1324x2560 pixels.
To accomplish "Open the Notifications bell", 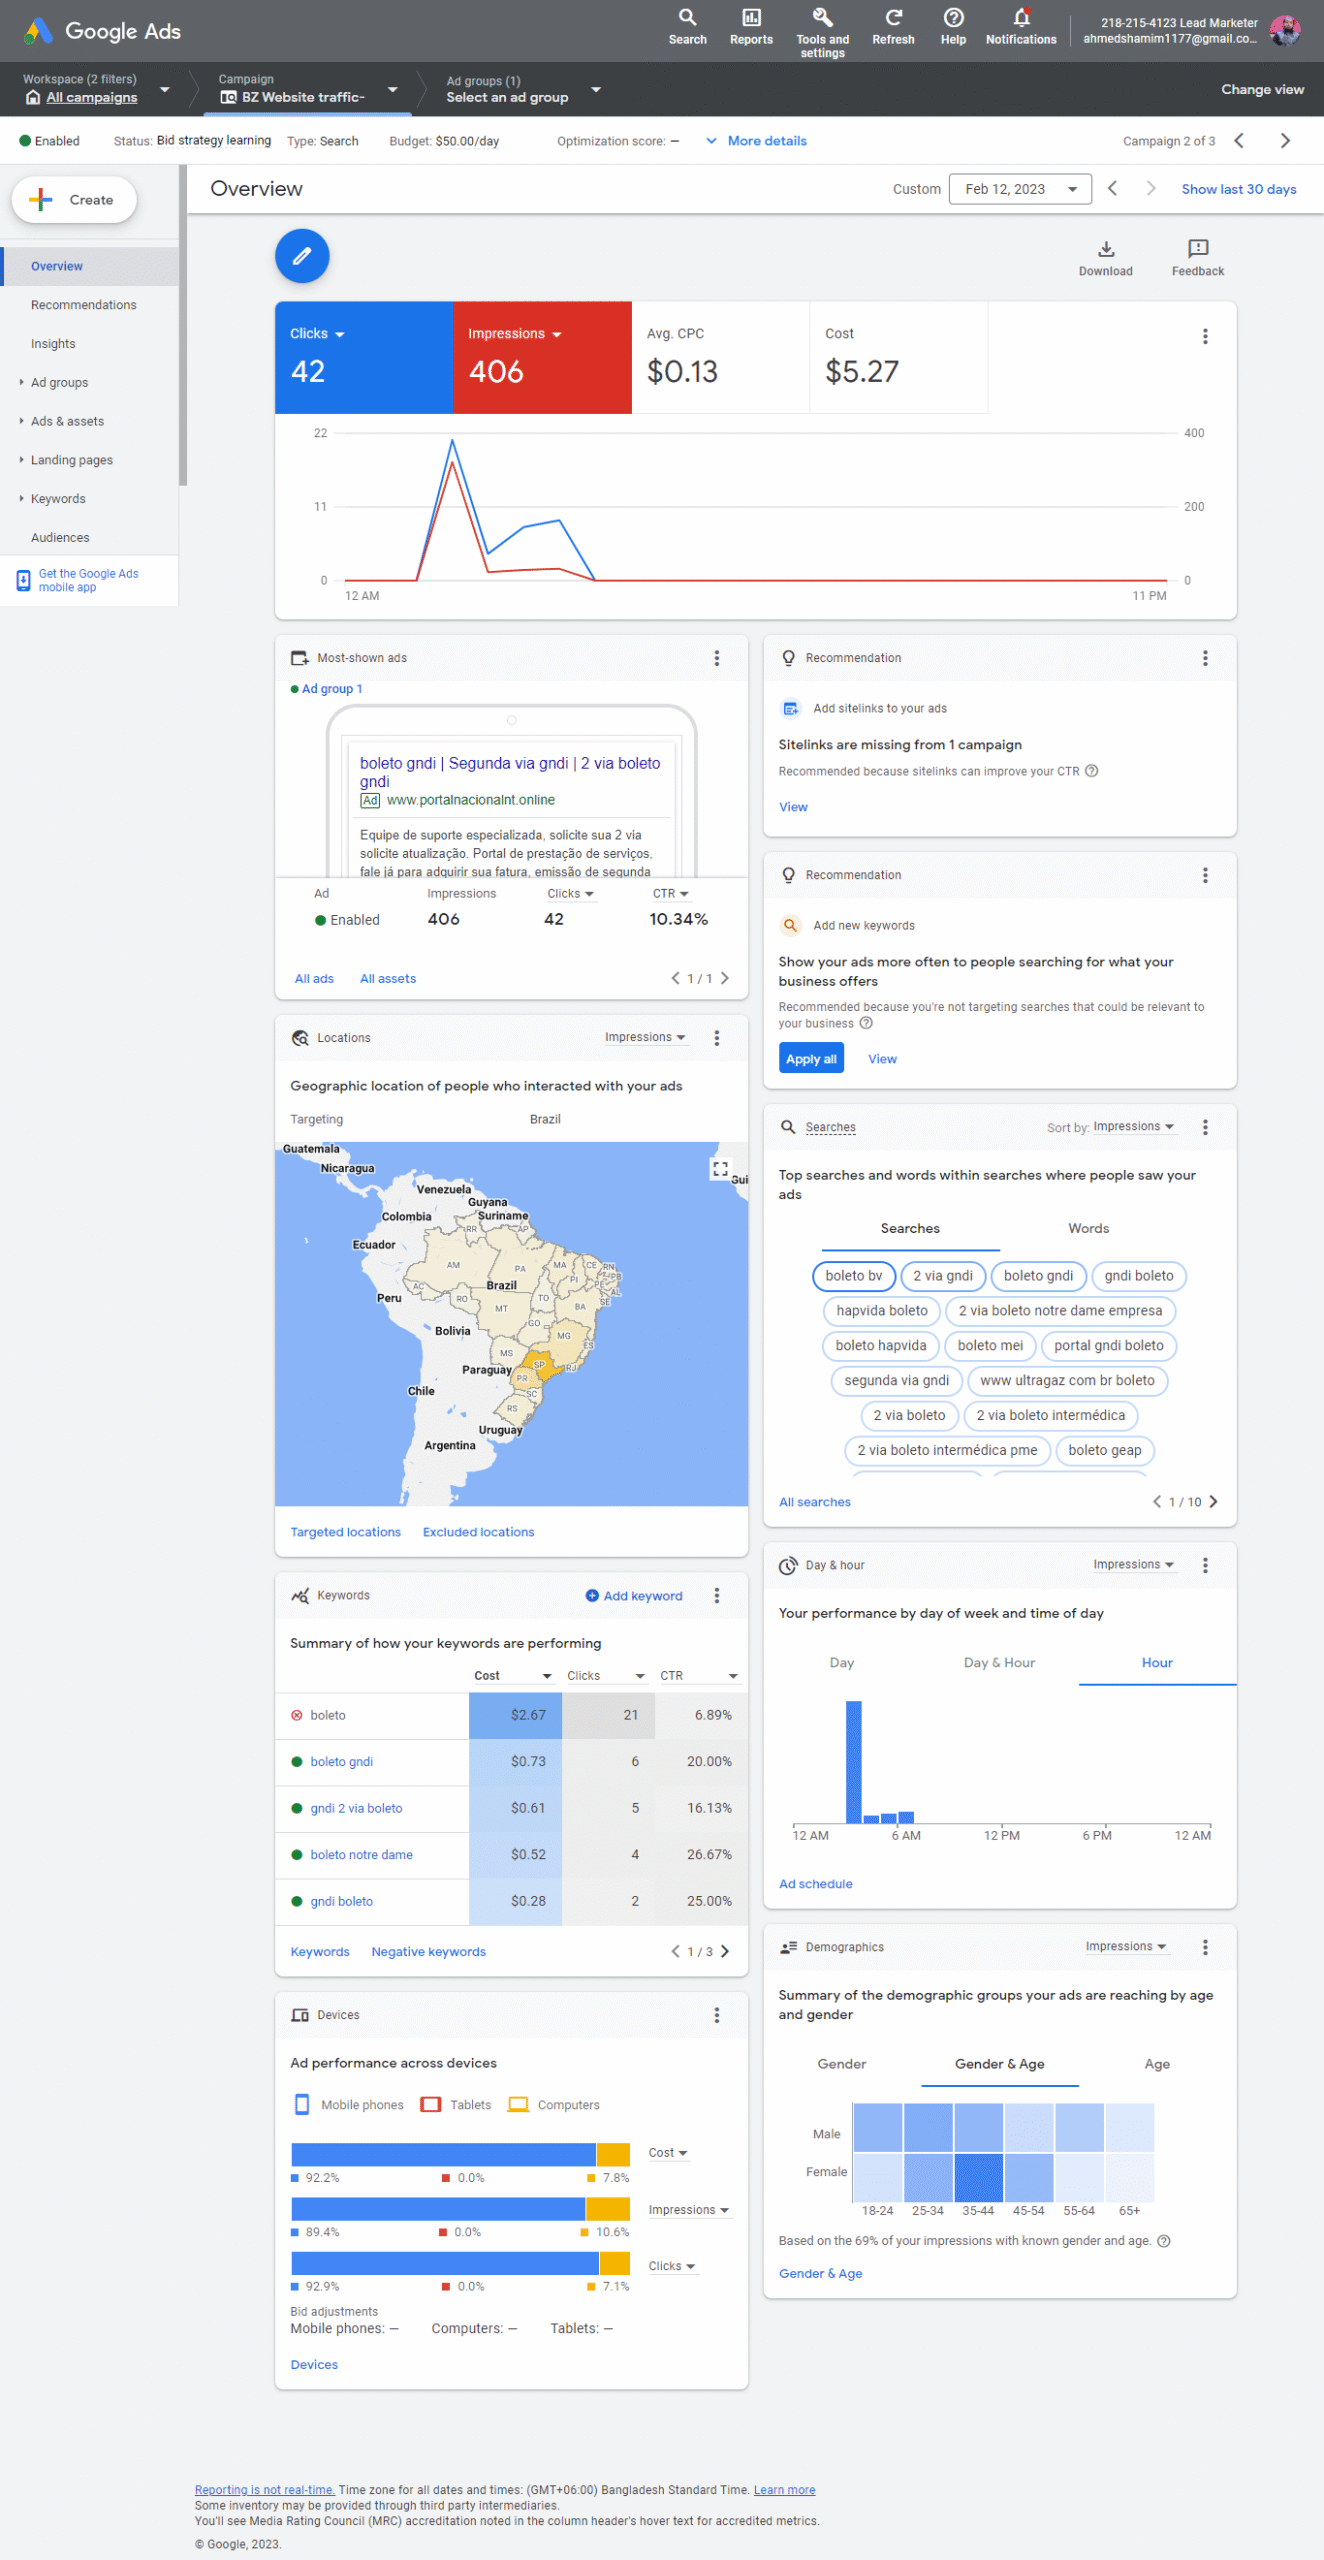I will [1020, 18].
